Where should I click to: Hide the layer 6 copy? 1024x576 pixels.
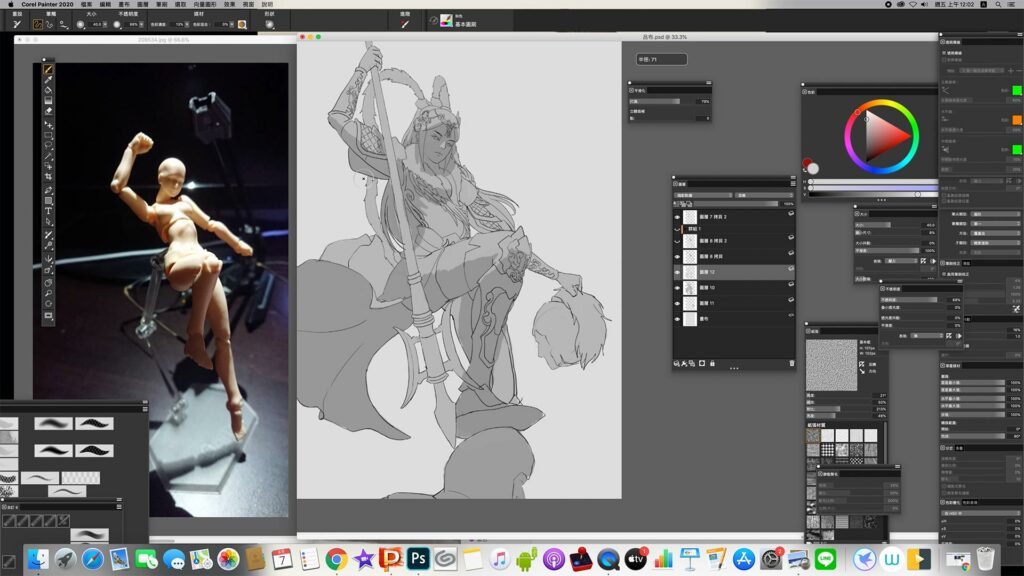(x=677, y=256)
